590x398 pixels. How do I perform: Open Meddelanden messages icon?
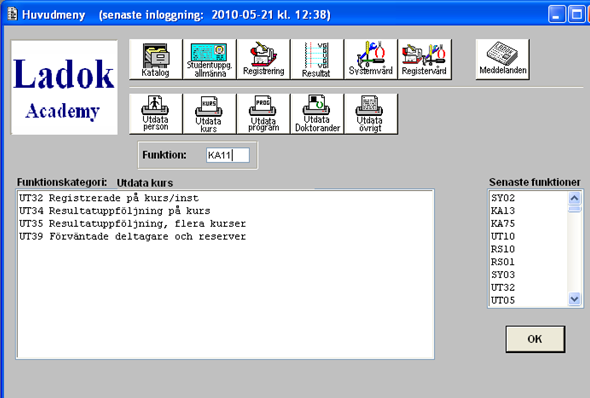click(502, 59)
